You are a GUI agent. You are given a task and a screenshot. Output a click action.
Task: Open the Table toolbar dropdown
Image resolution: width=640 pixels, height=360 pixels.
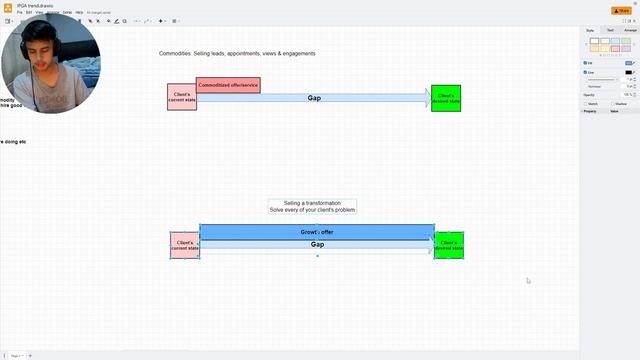click(176, 21)
